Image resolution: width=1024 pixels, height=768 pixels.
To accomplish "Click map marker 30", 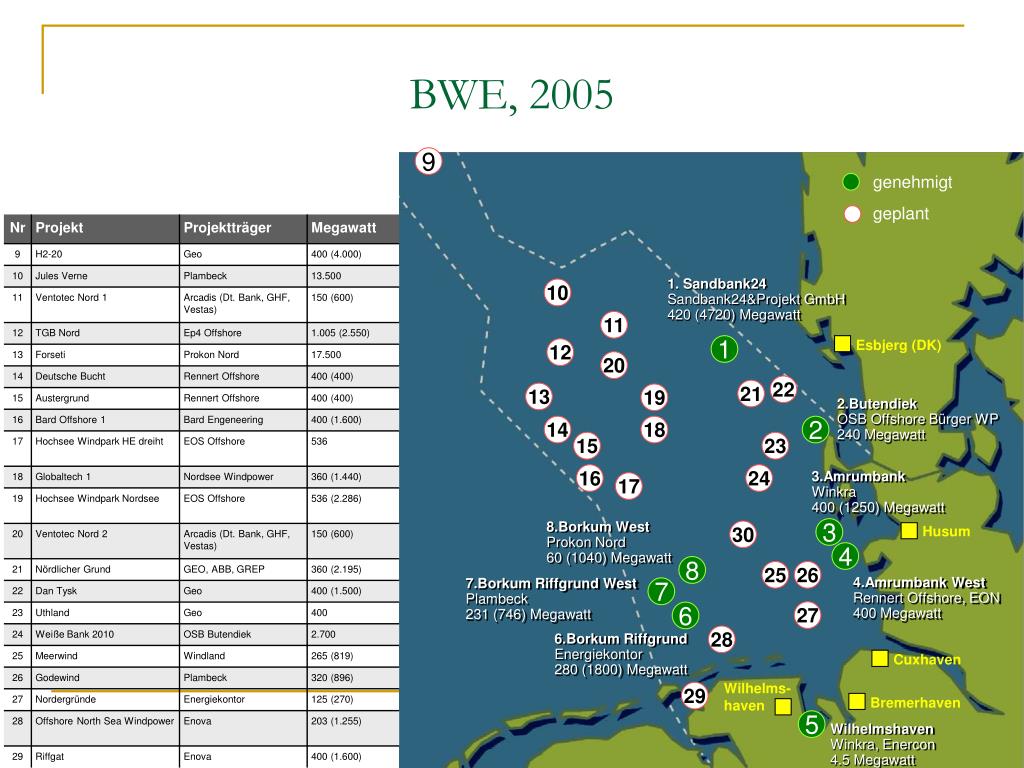I will pos(743,534).
